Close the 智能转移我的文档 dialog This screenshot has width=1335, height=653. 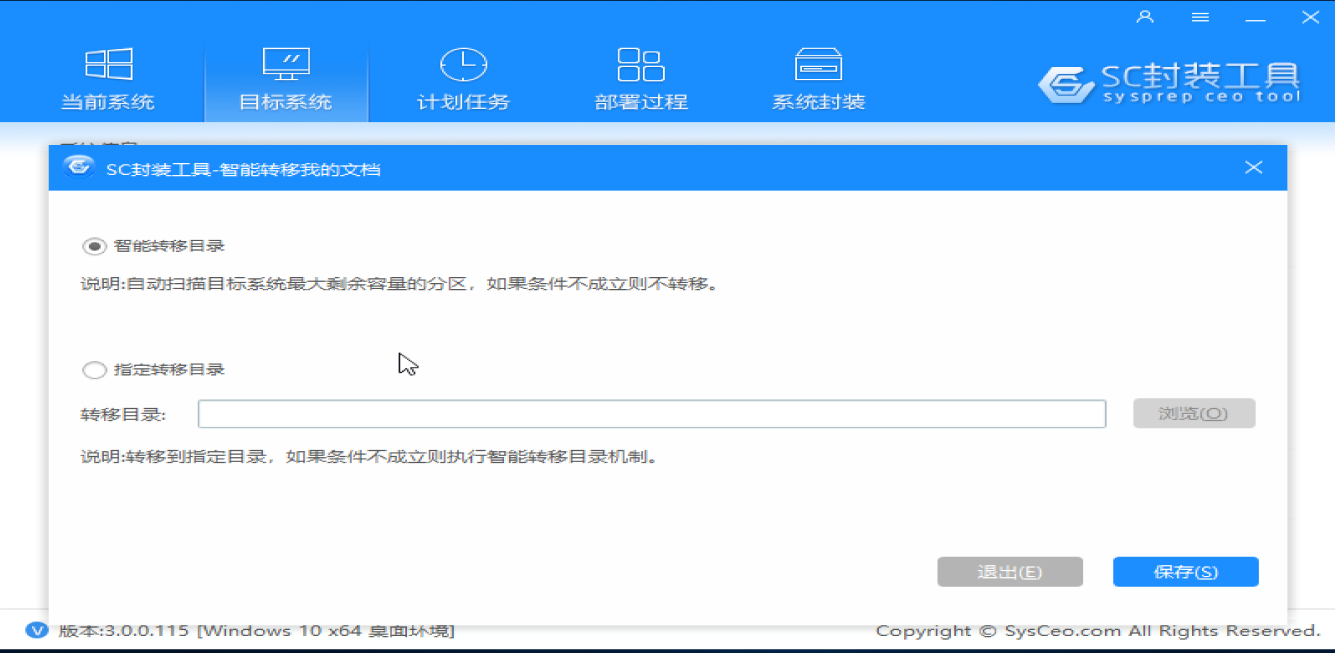pos(1254,167)
